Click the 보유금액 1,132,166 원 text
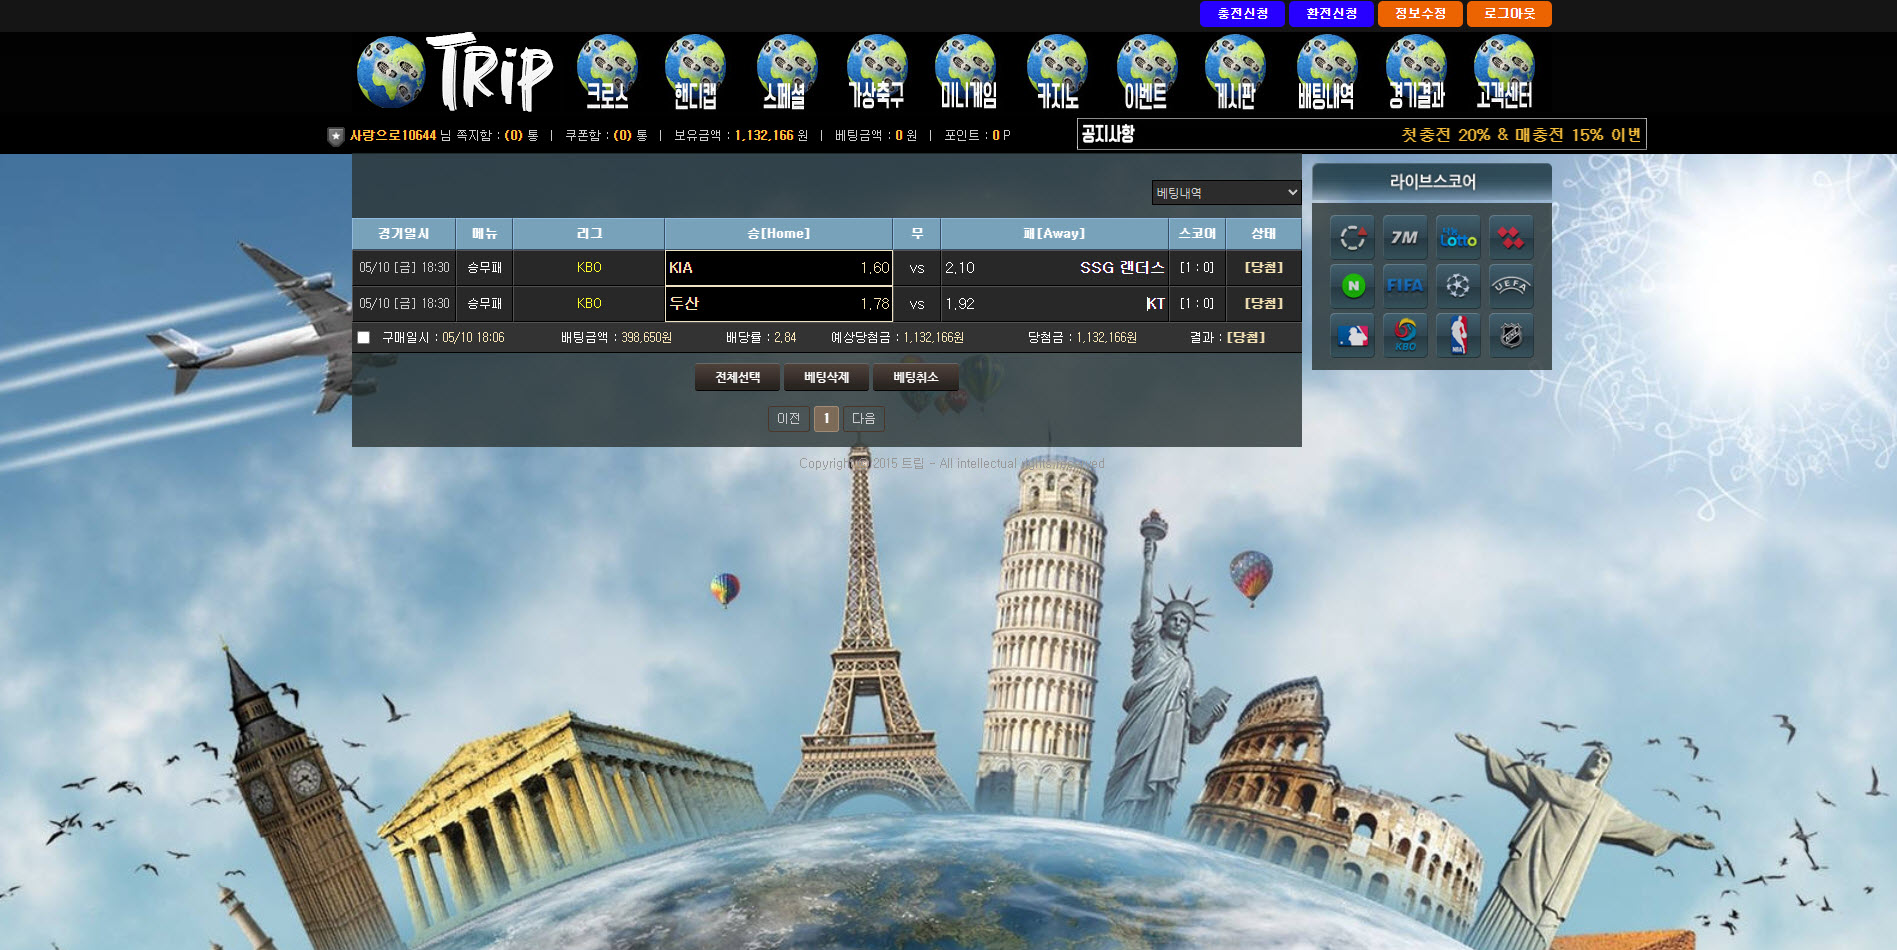The height and width of the screenshot is (950, 1897). tap(741, 136)
